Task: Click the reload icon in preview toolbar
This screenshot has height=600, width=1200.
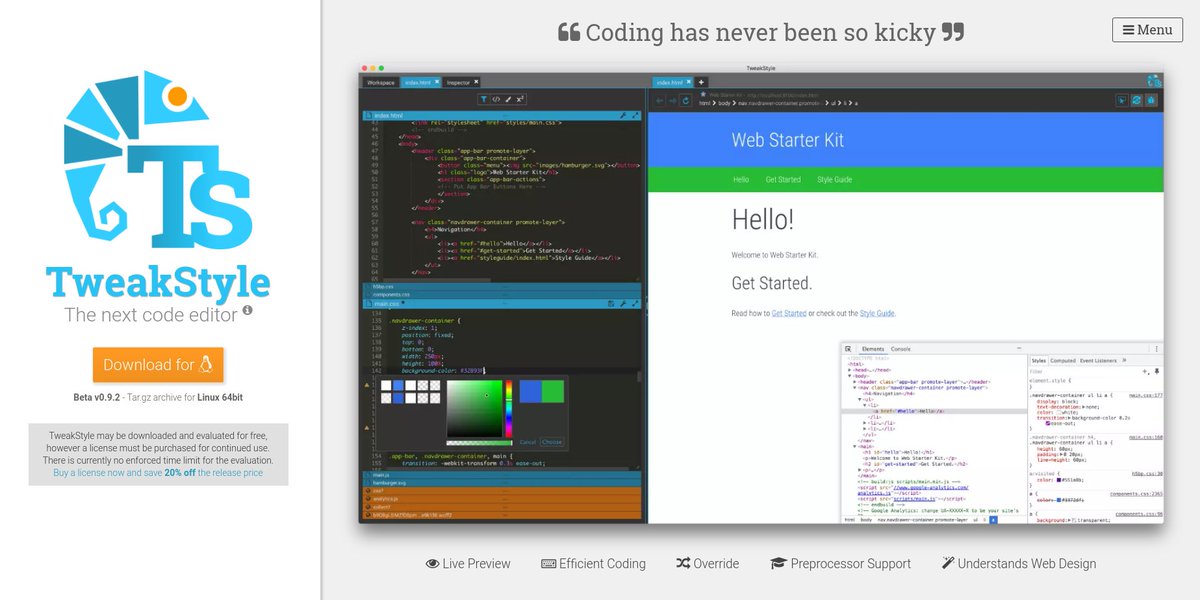Action: [x=686, y=101]
